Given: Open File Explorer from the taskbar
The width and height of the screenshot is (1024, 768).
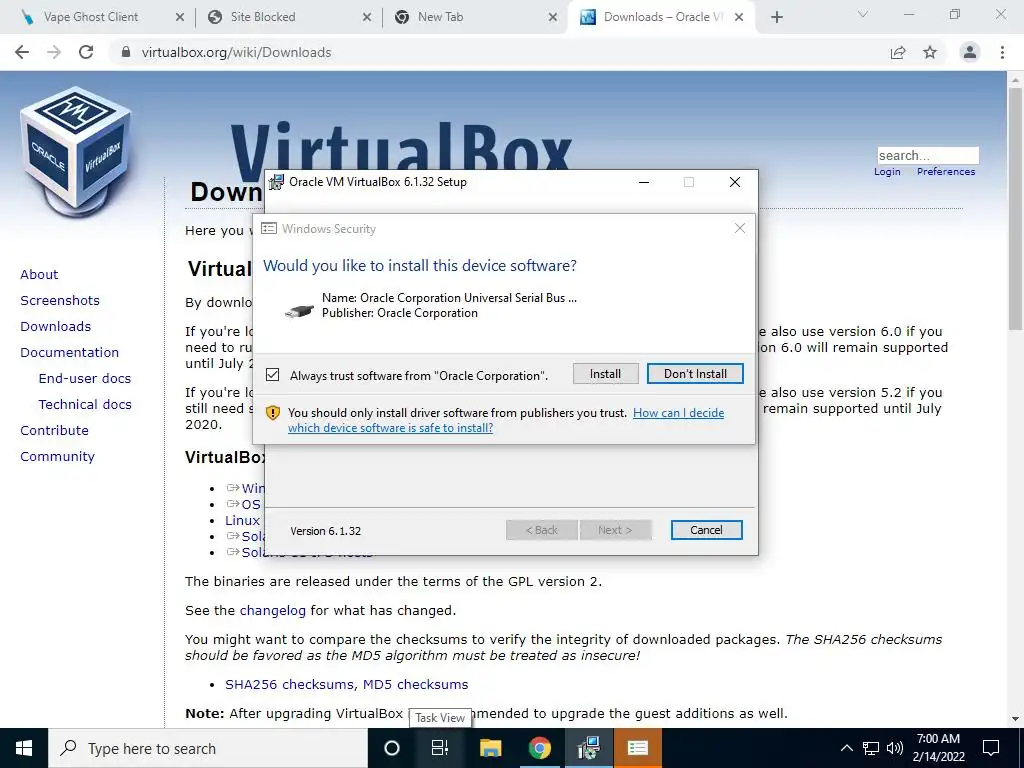Looking at the screenshot, I should tap(490, 748).
